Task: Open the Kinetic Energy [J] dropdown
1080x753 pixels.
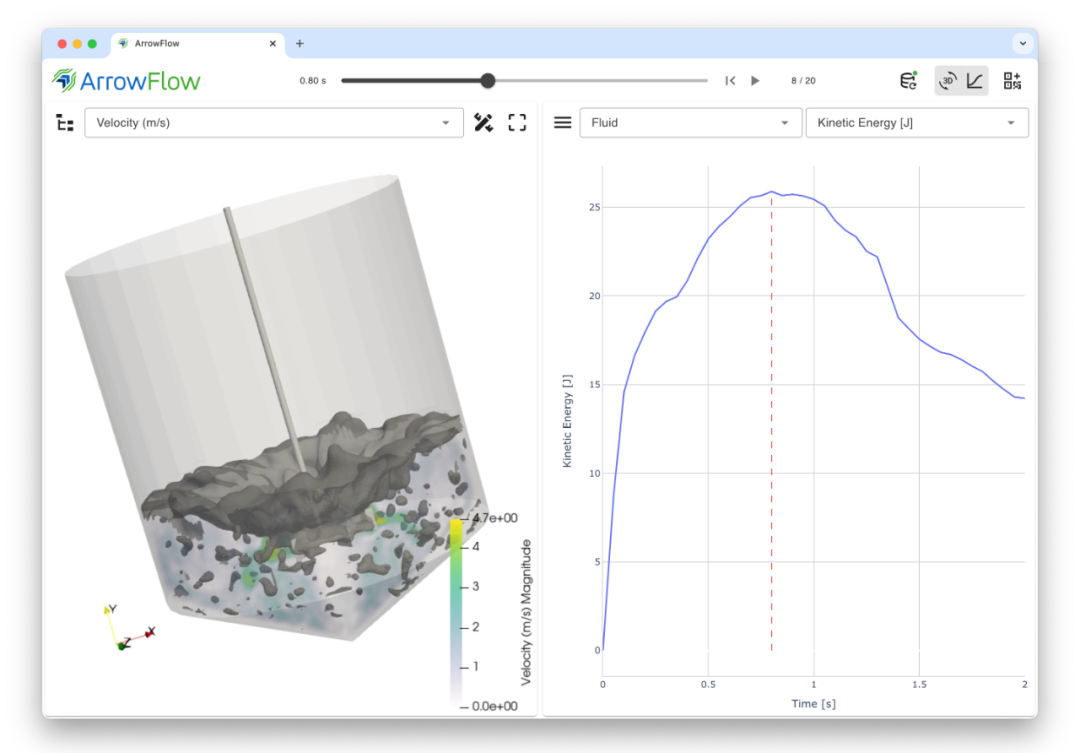Action: tap(916, 123)
